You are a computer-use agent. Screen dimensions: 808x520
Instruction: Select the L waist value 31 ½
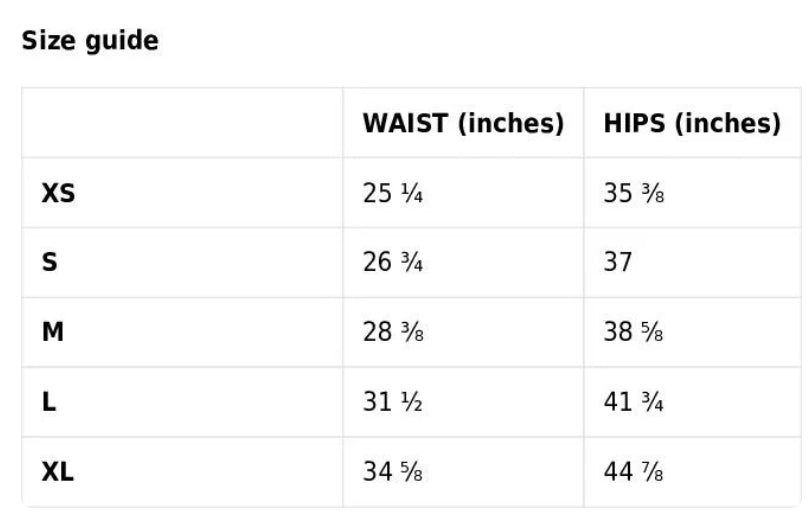[x=393, y=401]
